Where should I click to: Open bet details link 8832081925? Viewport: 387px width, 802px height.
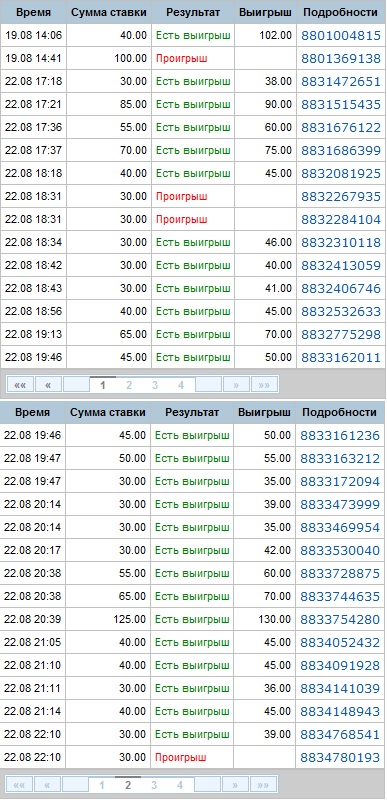tap(341, 174)
